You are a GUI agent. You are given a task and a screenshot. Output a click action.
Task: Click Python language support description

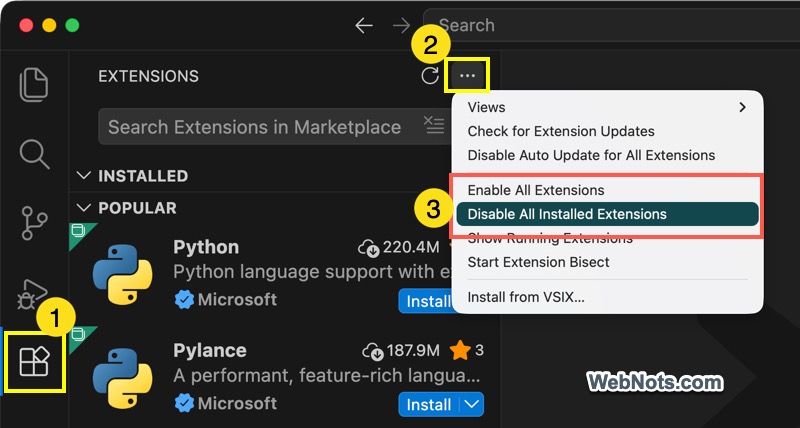click(x=312, y=272)
